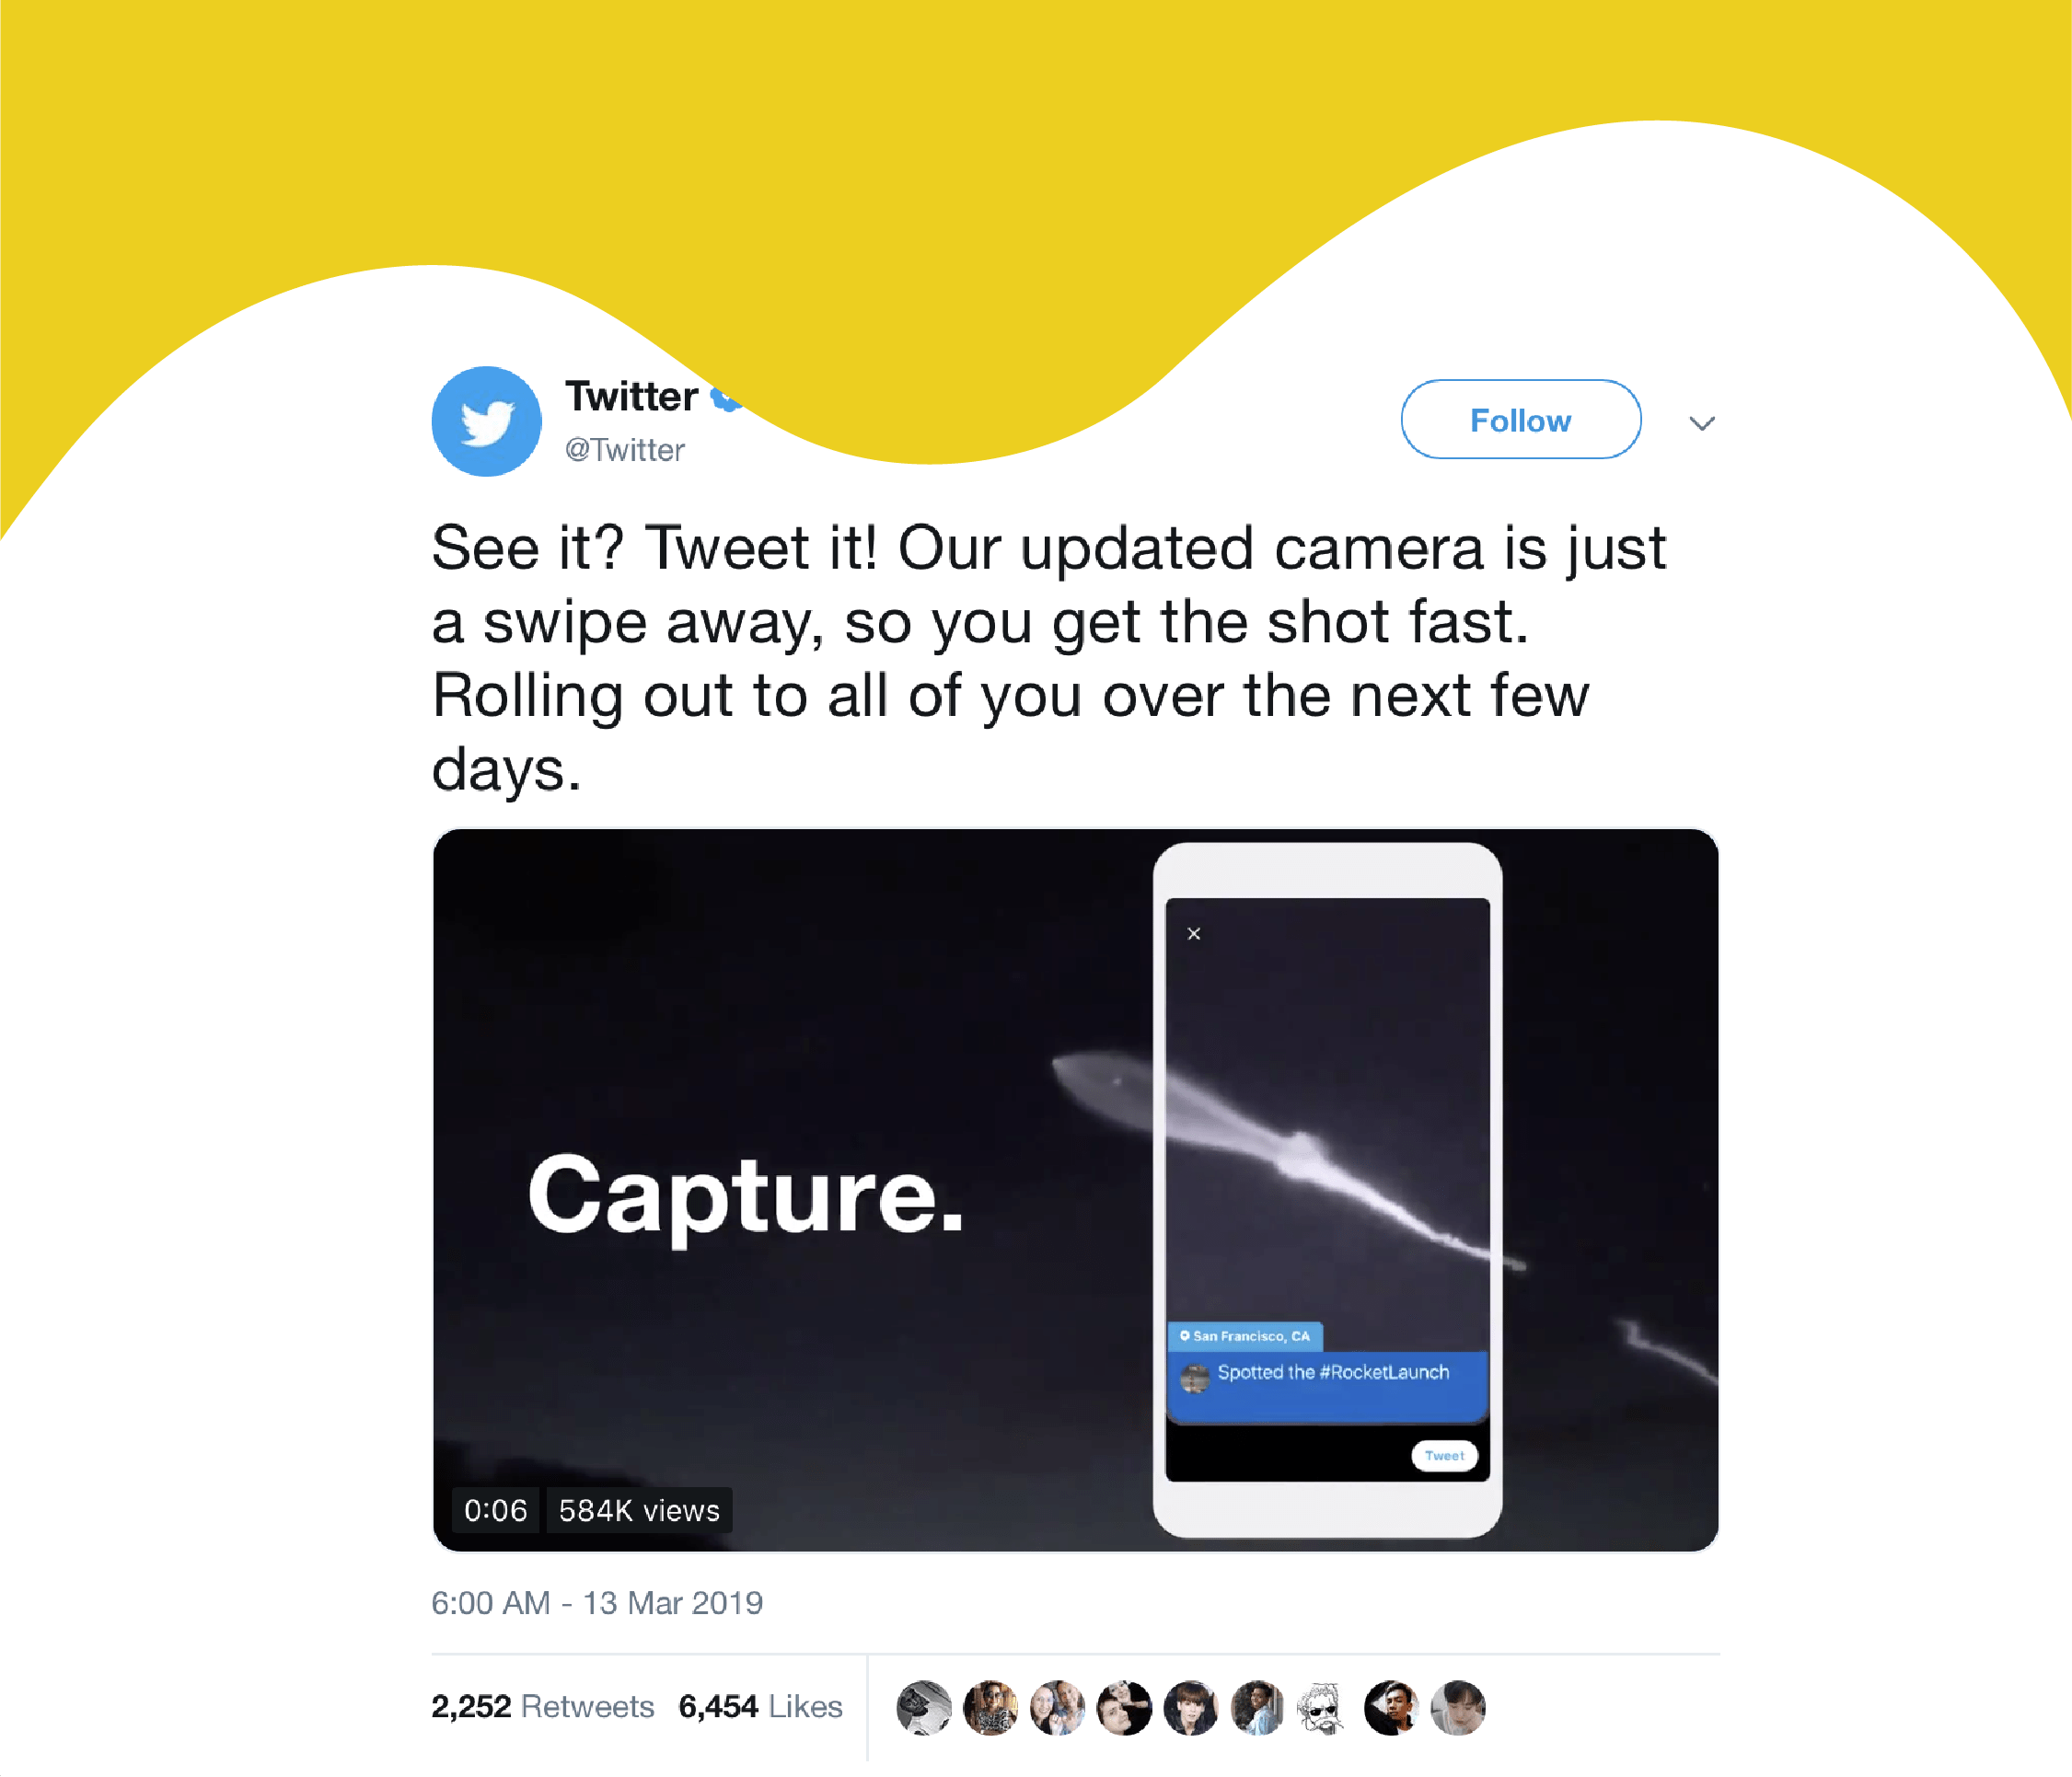This screenshot has height=1777, width=2072.
Task: Open the 6:00 AM - 13 Mar 2019 timestamp
Action: 597,1603
